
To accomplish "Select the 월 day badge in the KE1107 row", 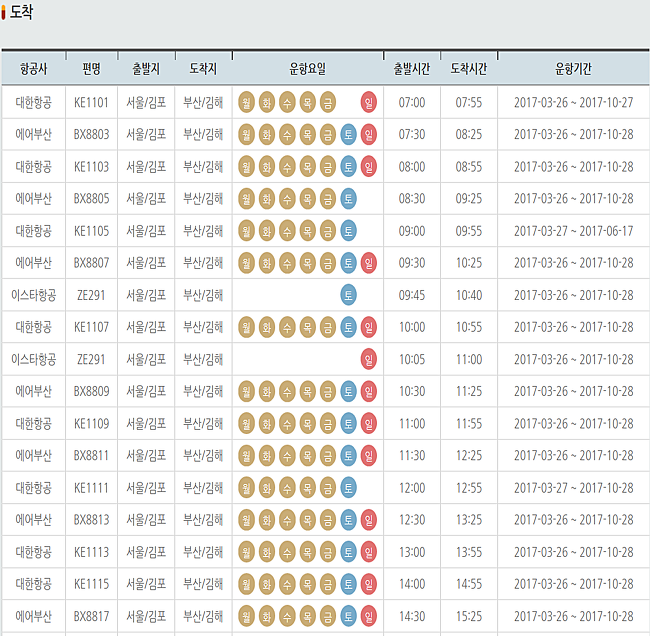I will coord(246,327).
